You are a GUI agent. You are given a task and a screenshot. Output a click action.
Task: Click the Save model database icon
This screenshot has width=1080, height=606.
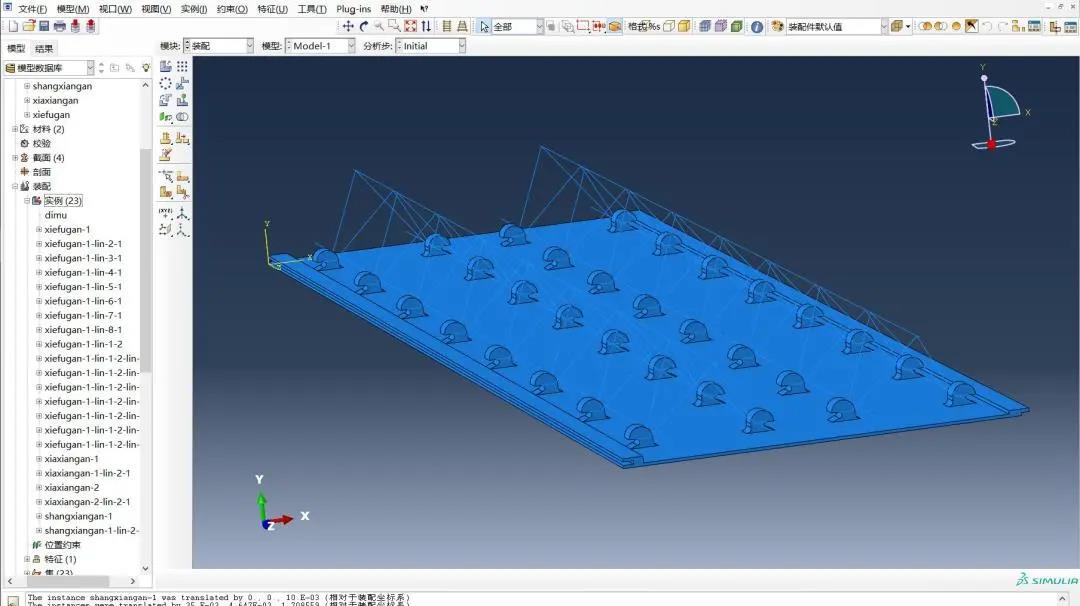pos(44,26)
